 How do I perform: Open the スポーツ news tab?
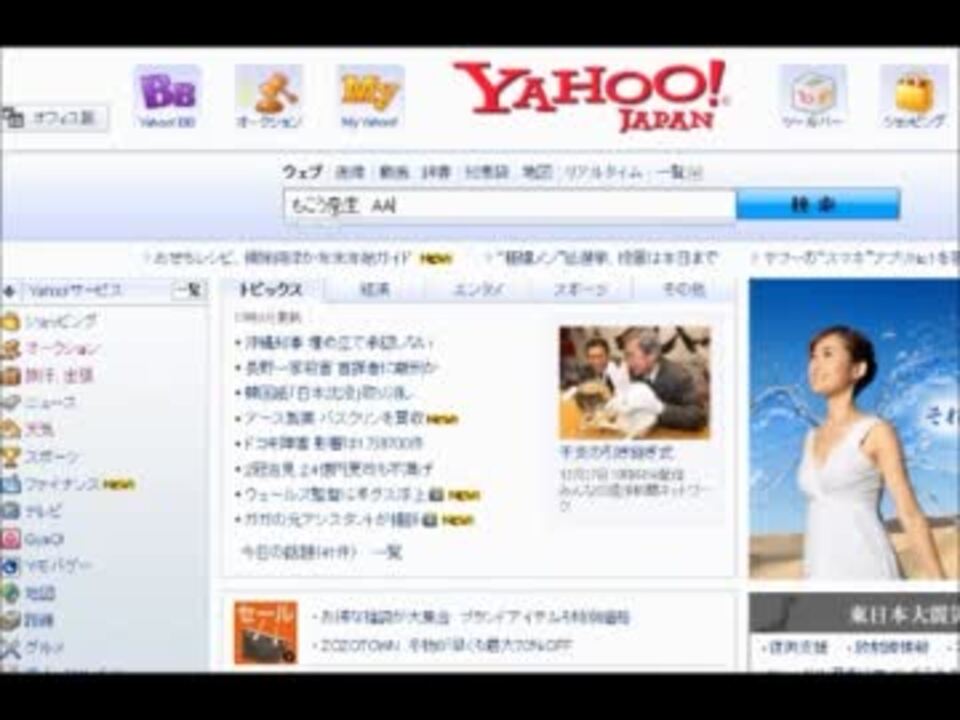point(580,289)
